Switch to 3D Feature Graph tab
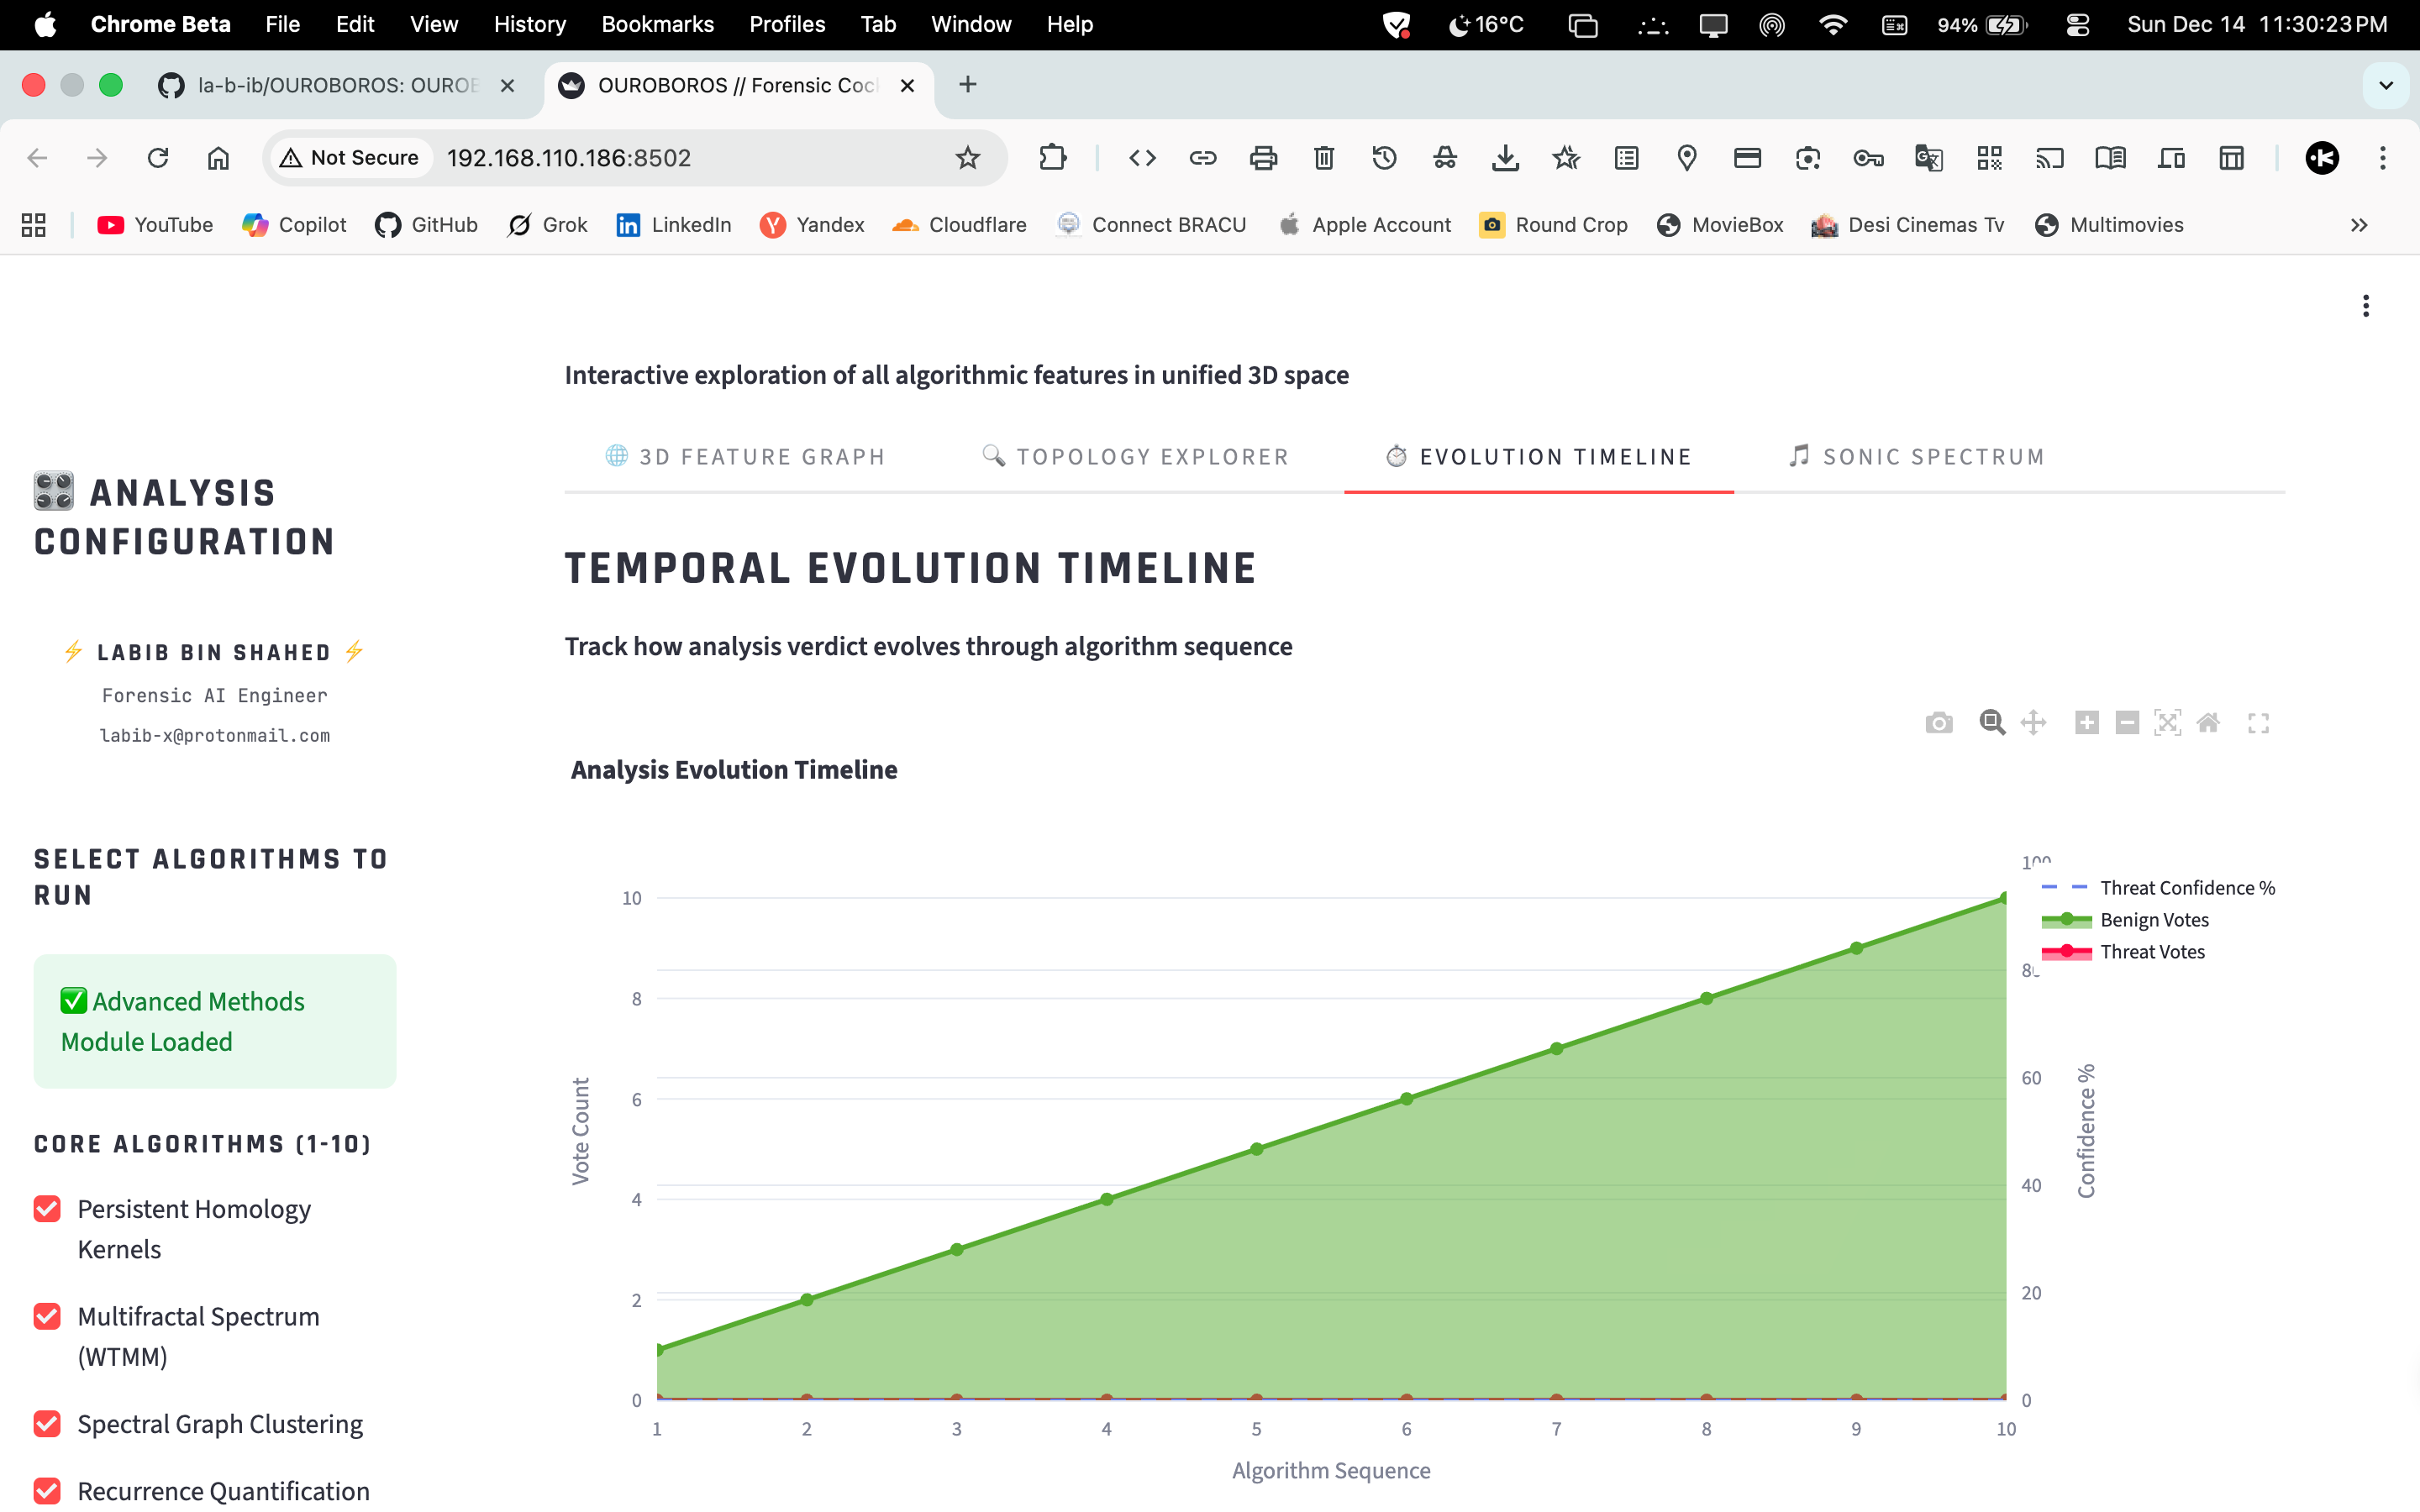This screenshot has height=1512, width=2420. pos(745,457)
